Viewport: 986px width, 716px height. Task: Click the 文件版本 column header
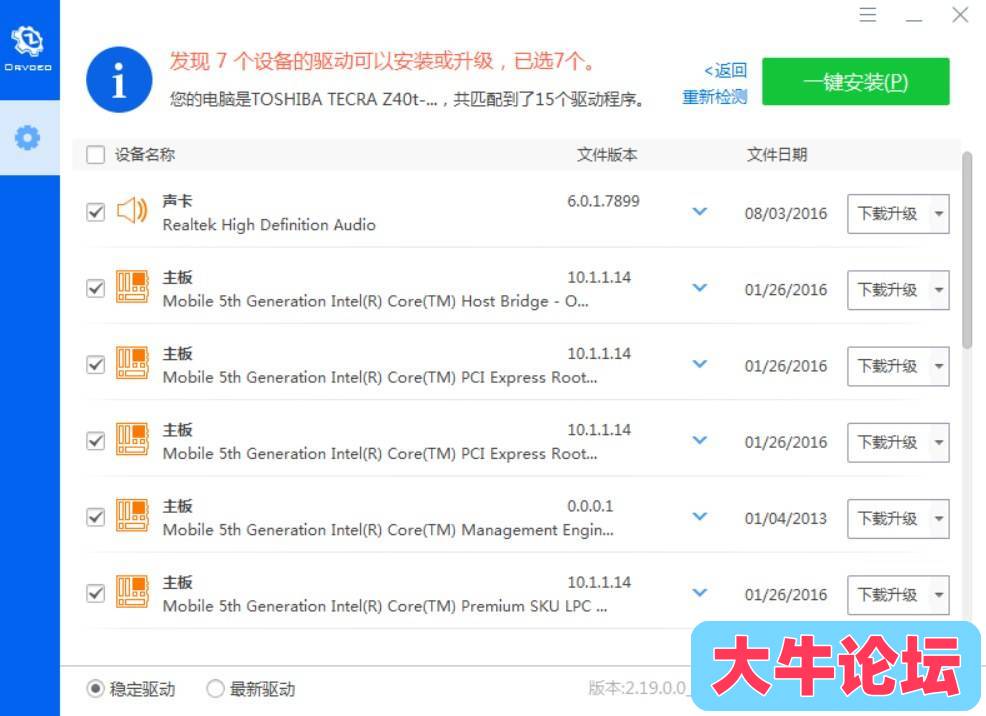pyautogui.click(x=607, y=155)
